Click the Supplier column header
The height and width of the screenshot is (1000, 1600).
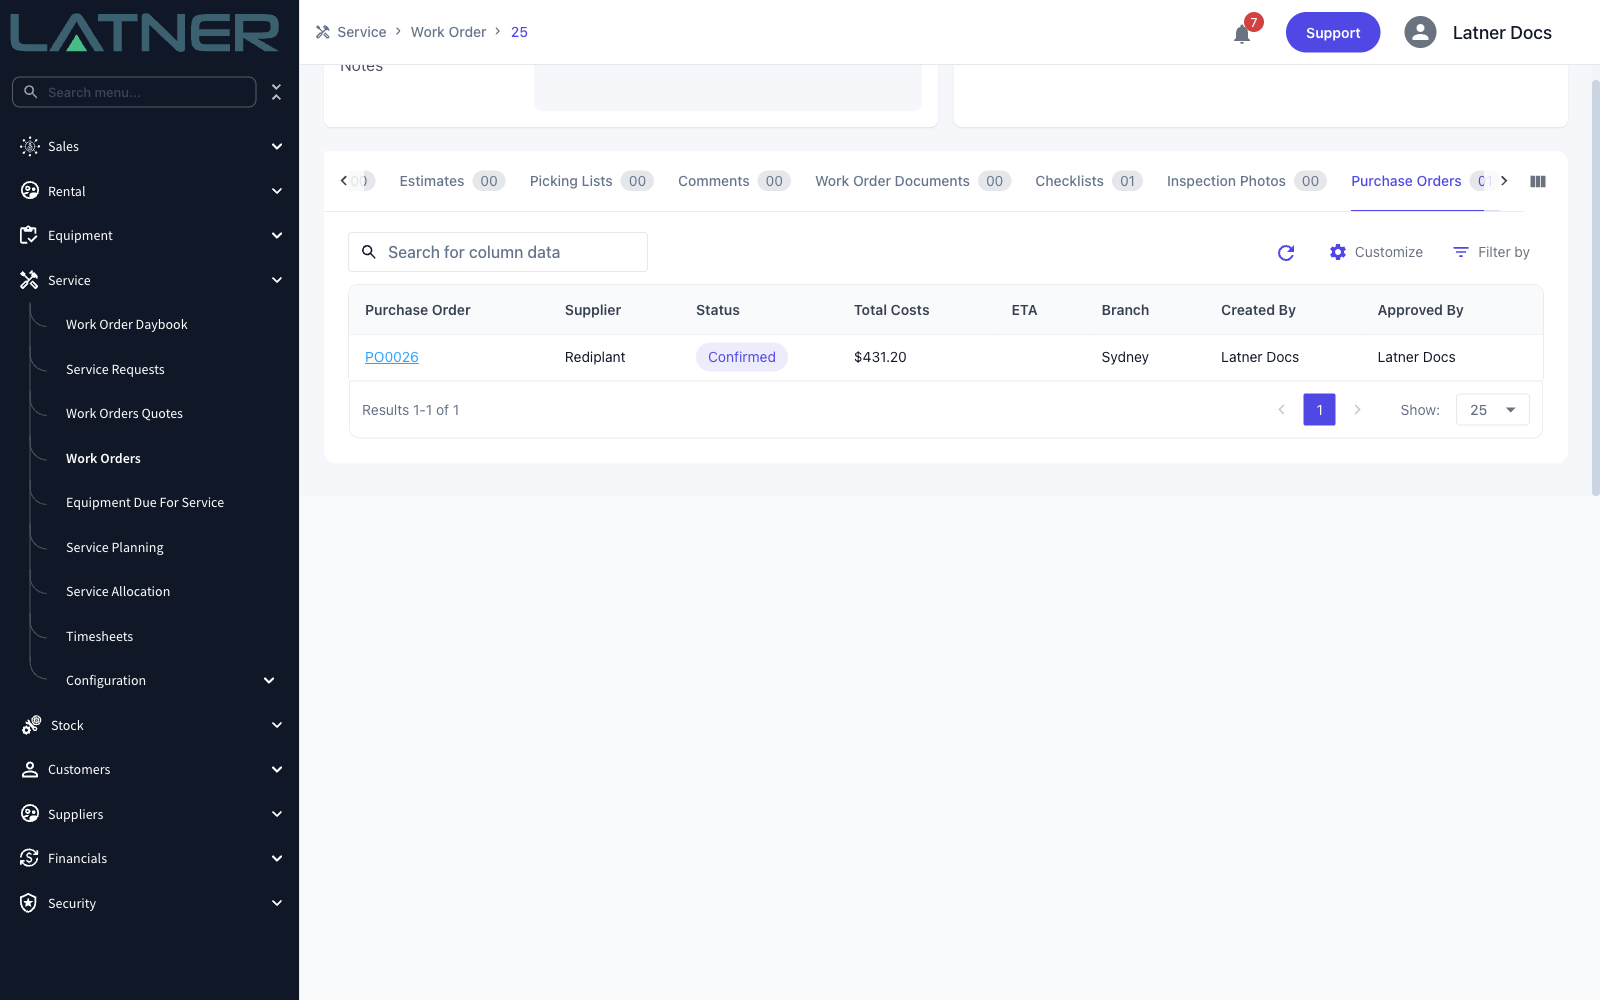[x=593, y=310]
